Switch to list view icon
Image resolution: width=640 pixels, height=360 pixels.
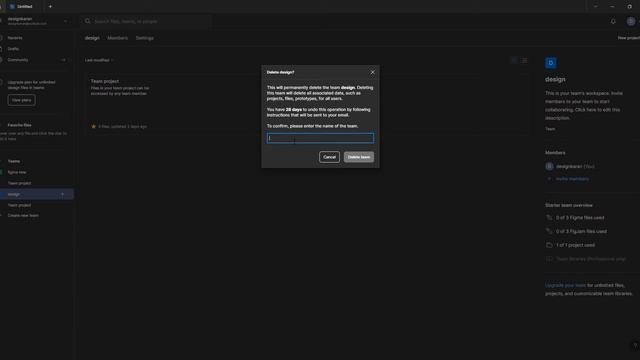coord(524,60)
